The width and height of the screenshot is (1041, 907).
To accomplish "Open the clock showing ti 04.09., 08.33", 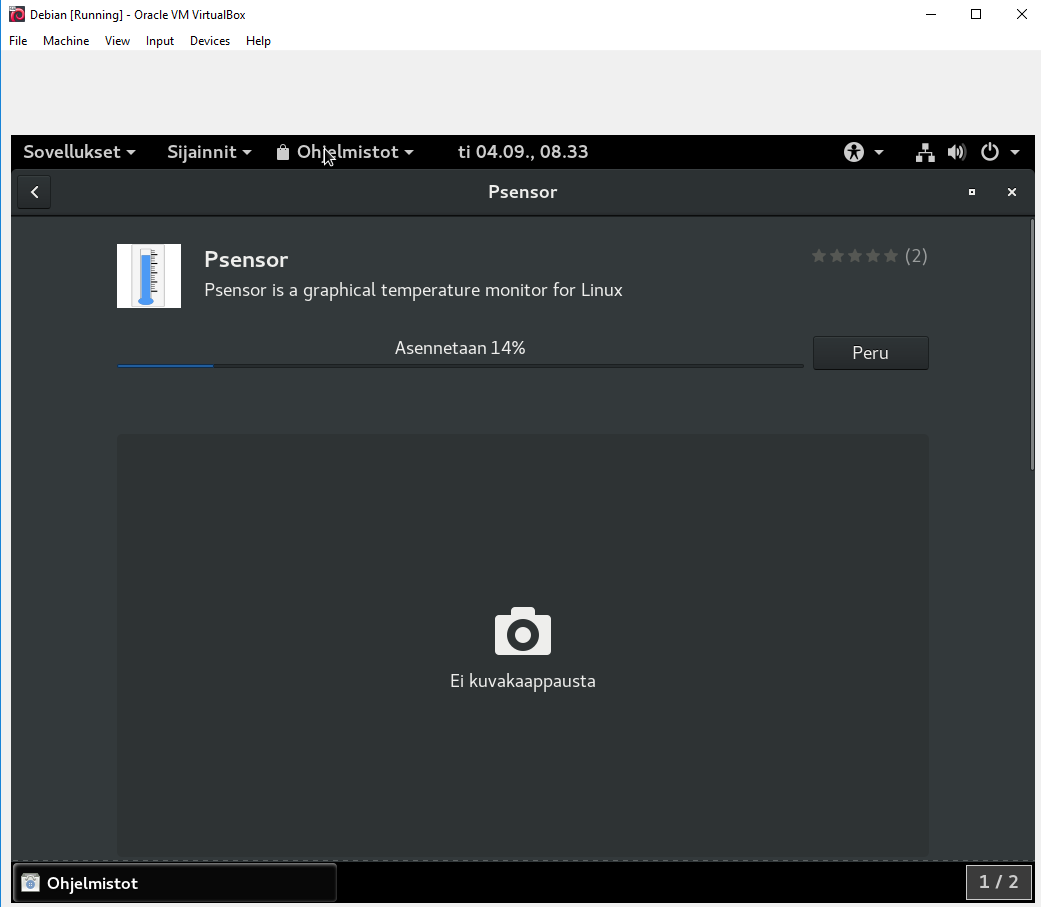I will [523, 152].
